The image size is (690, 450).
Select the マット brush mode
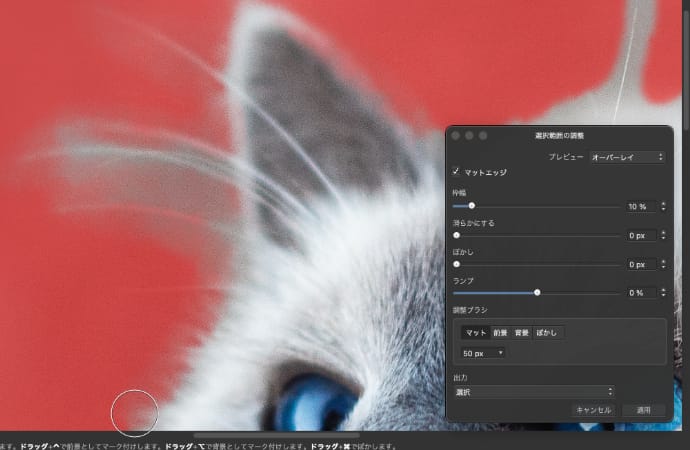click(x=476, y=332)
